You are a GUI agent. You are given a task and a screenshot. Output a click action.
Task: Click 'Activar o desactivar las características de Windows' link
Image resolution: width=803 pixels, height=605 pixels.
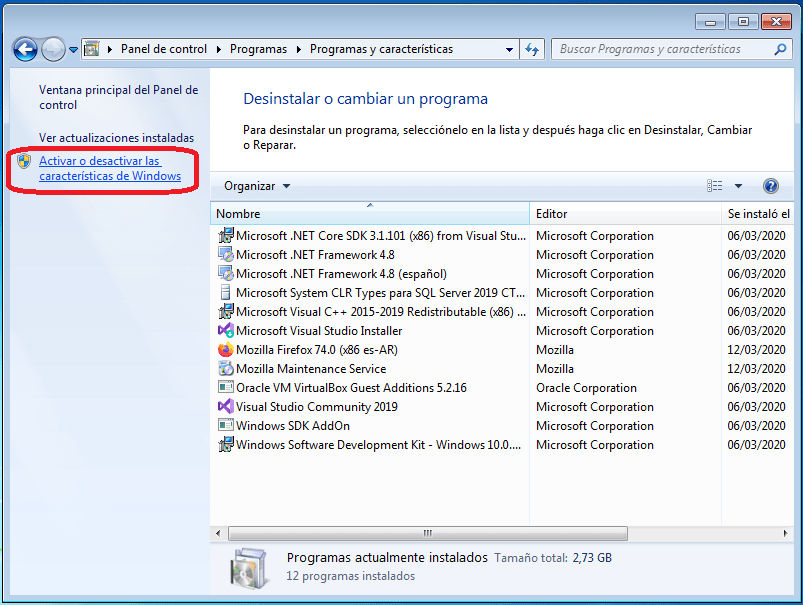click(x=109, y=168)
